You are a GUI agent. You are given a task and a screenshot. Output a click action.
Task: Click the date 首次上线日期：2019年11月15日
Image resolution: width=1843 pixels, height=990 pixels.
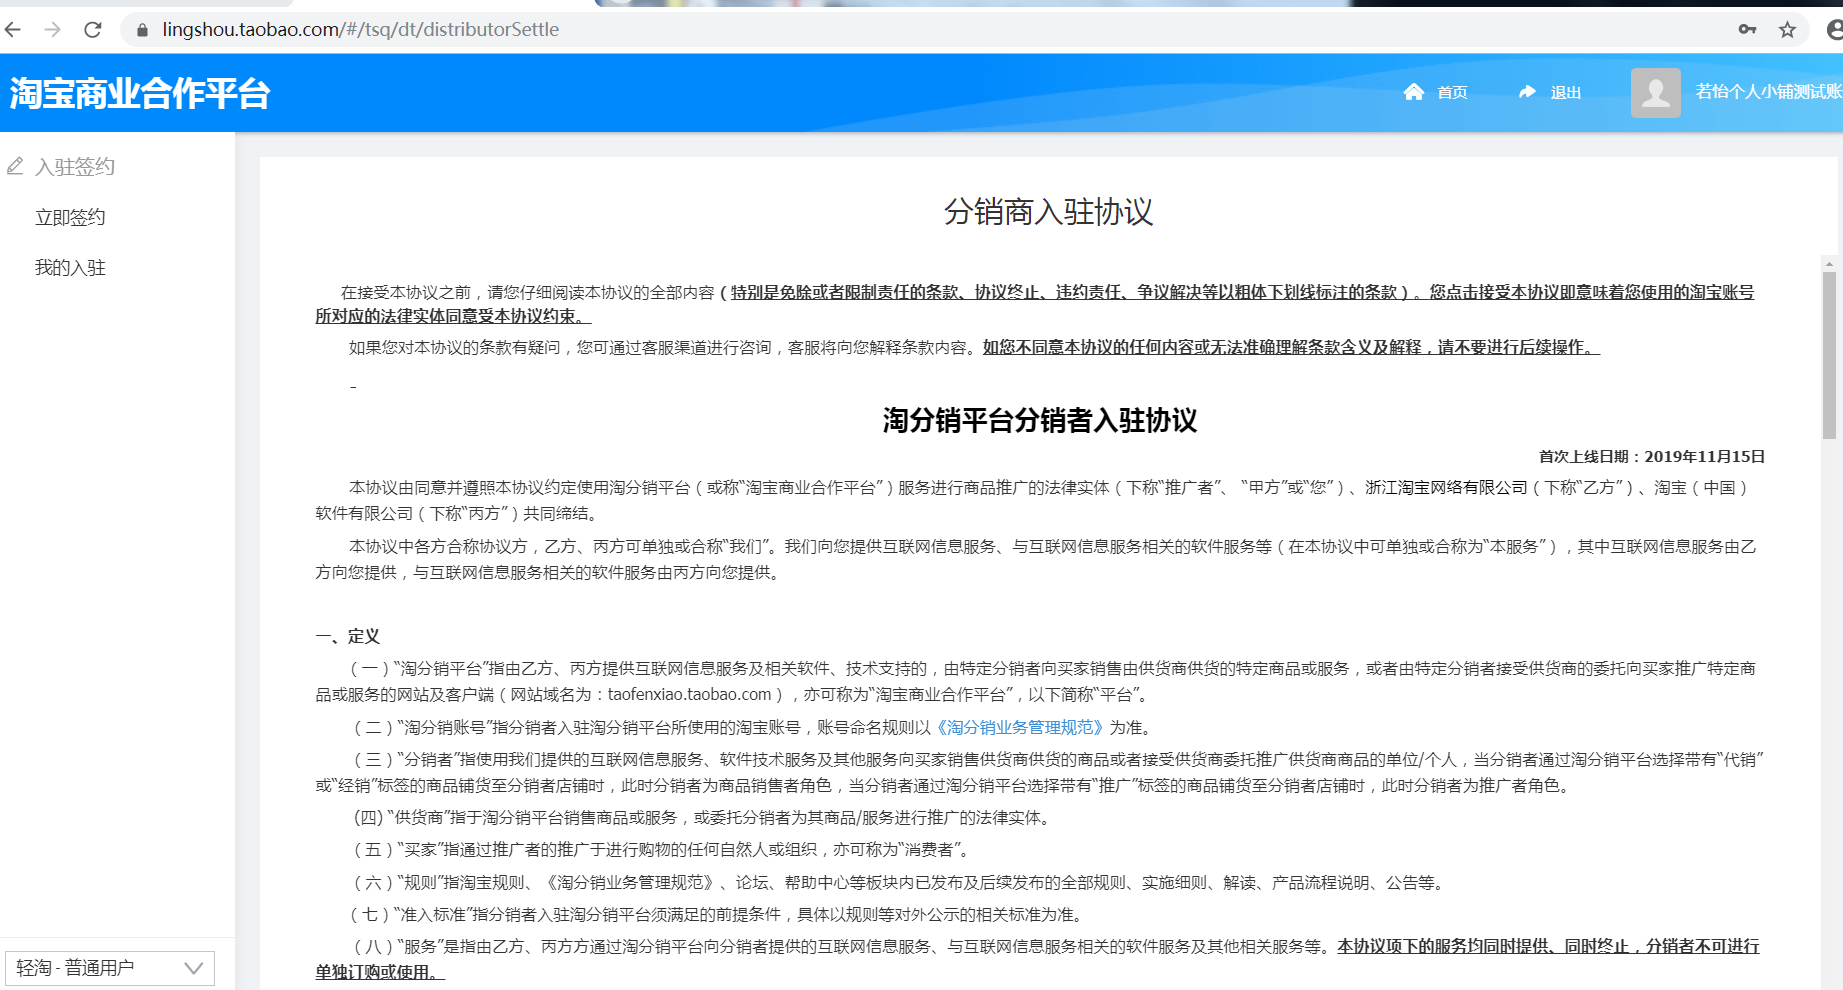point(1652,456)
